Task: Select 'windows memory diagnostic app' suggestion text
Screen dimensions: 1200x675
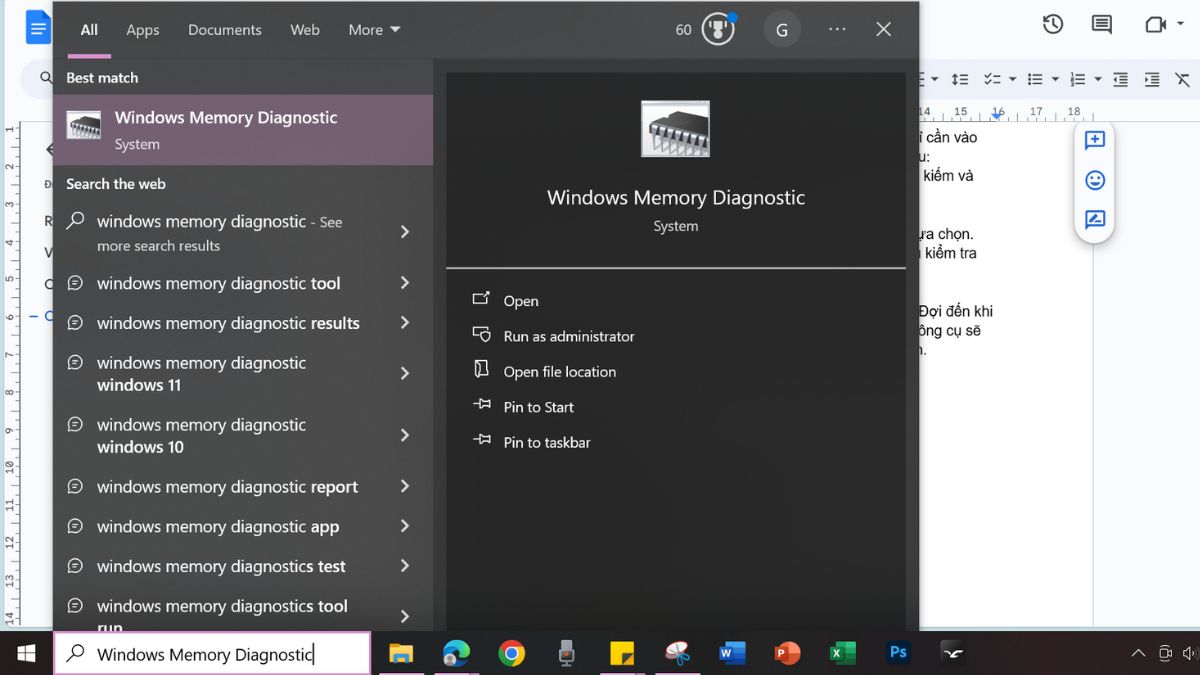Action: click(x=218, y=527)
